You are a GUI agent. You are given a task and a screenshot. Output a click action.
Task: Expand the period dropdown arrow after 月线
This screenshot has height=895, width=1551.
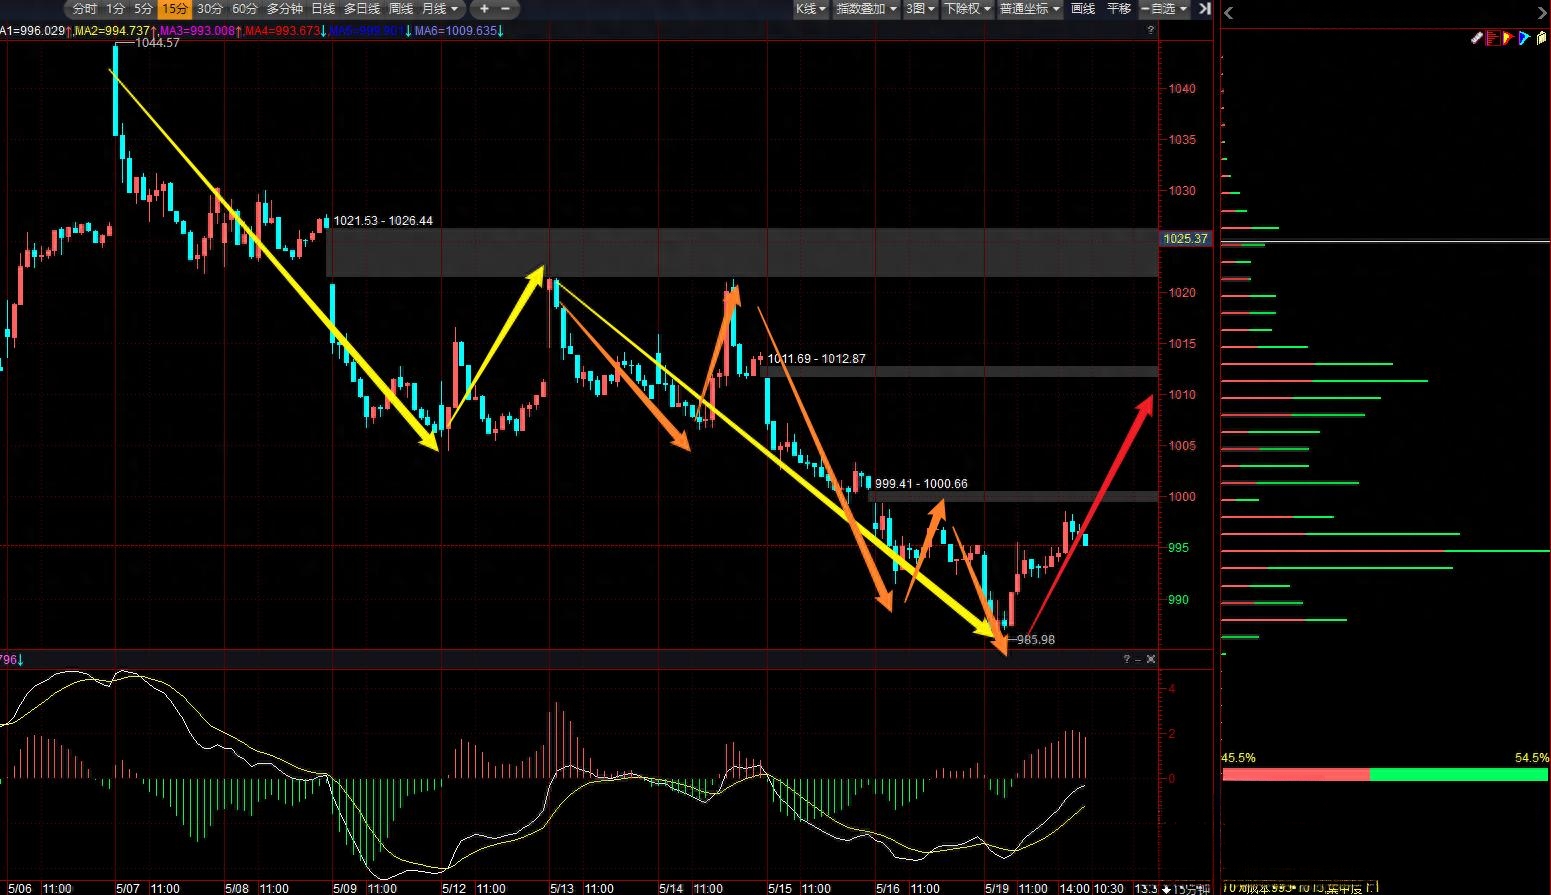(x=455, y=9)
